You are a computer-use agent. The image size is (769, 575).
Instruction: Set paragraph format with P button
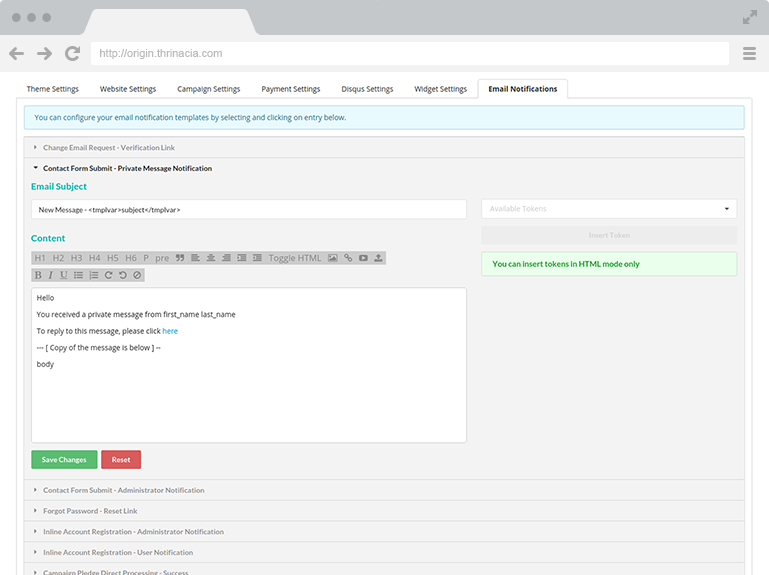[146, 258]
